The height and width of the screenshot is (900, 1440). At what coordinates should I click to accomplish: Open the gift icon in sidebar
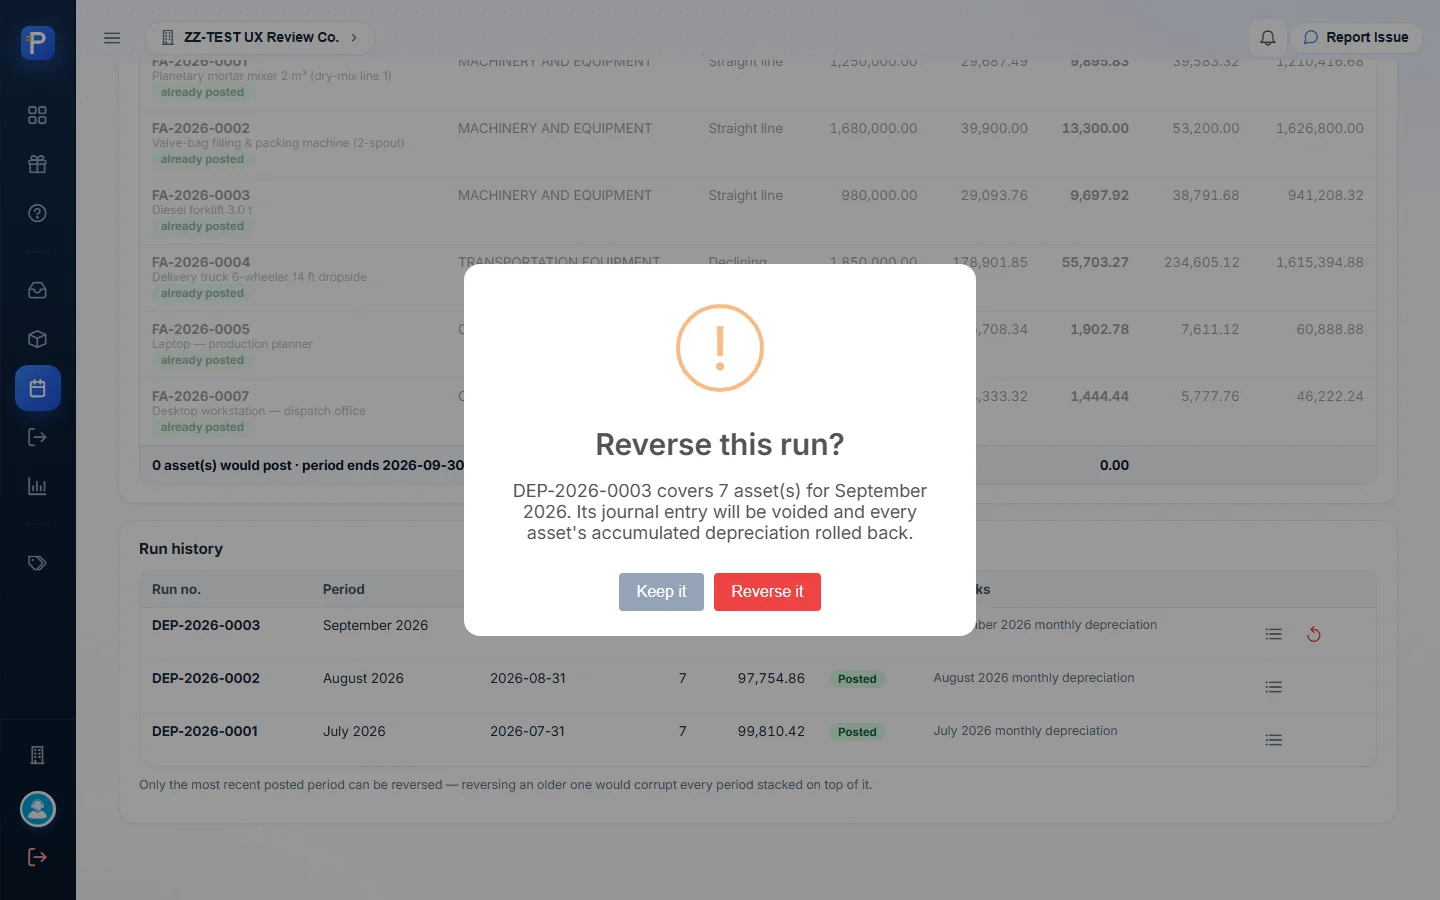[x=38, y=164]
